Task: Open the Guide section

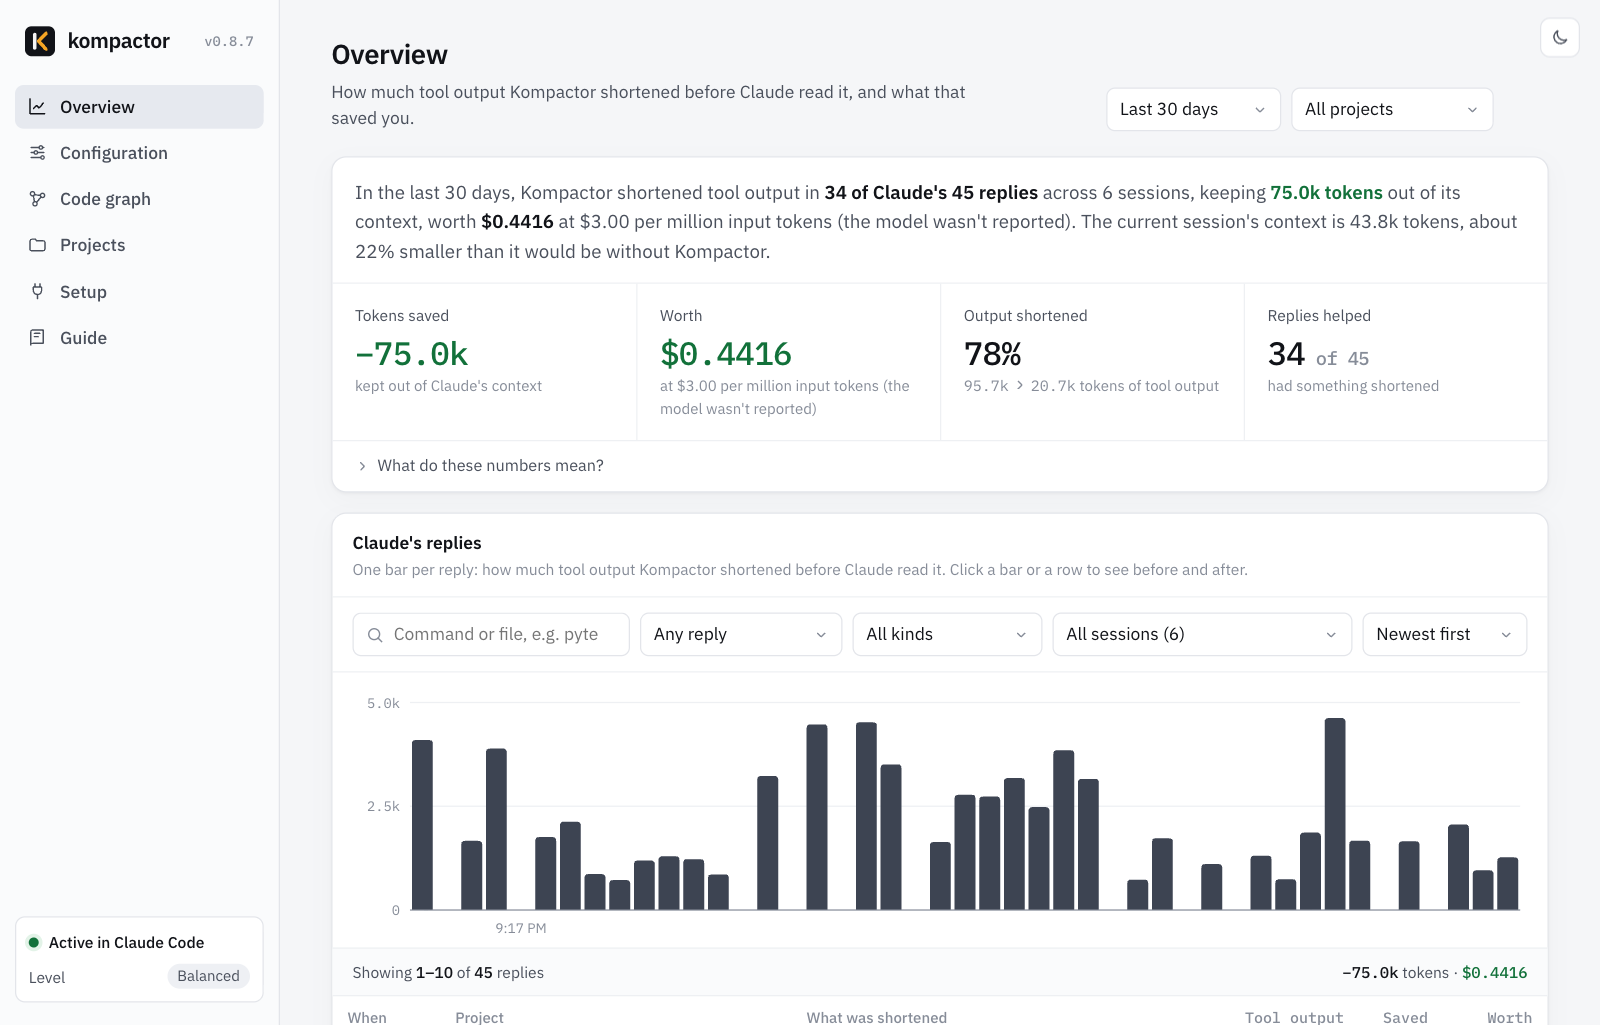Action: 139,338
